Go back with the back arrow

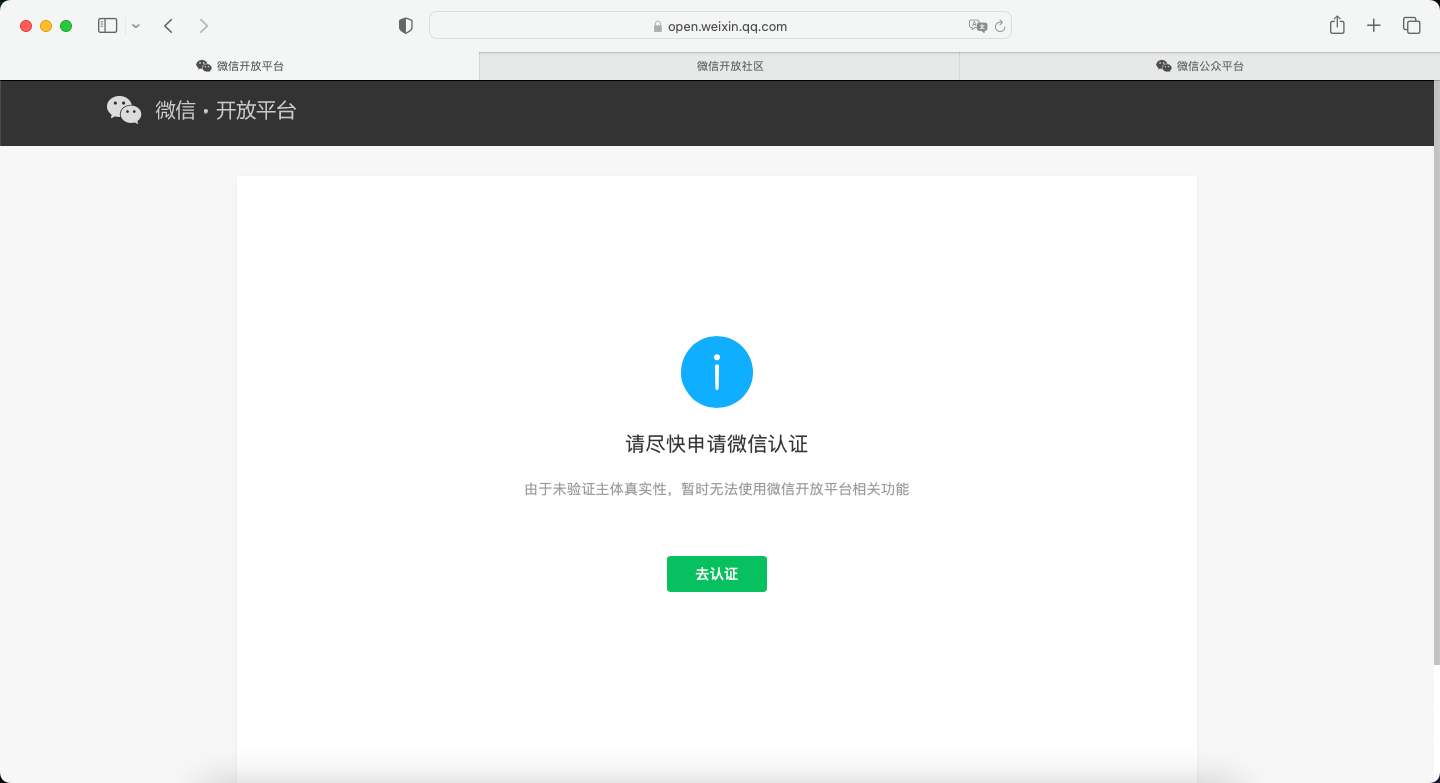pos(168,26)
